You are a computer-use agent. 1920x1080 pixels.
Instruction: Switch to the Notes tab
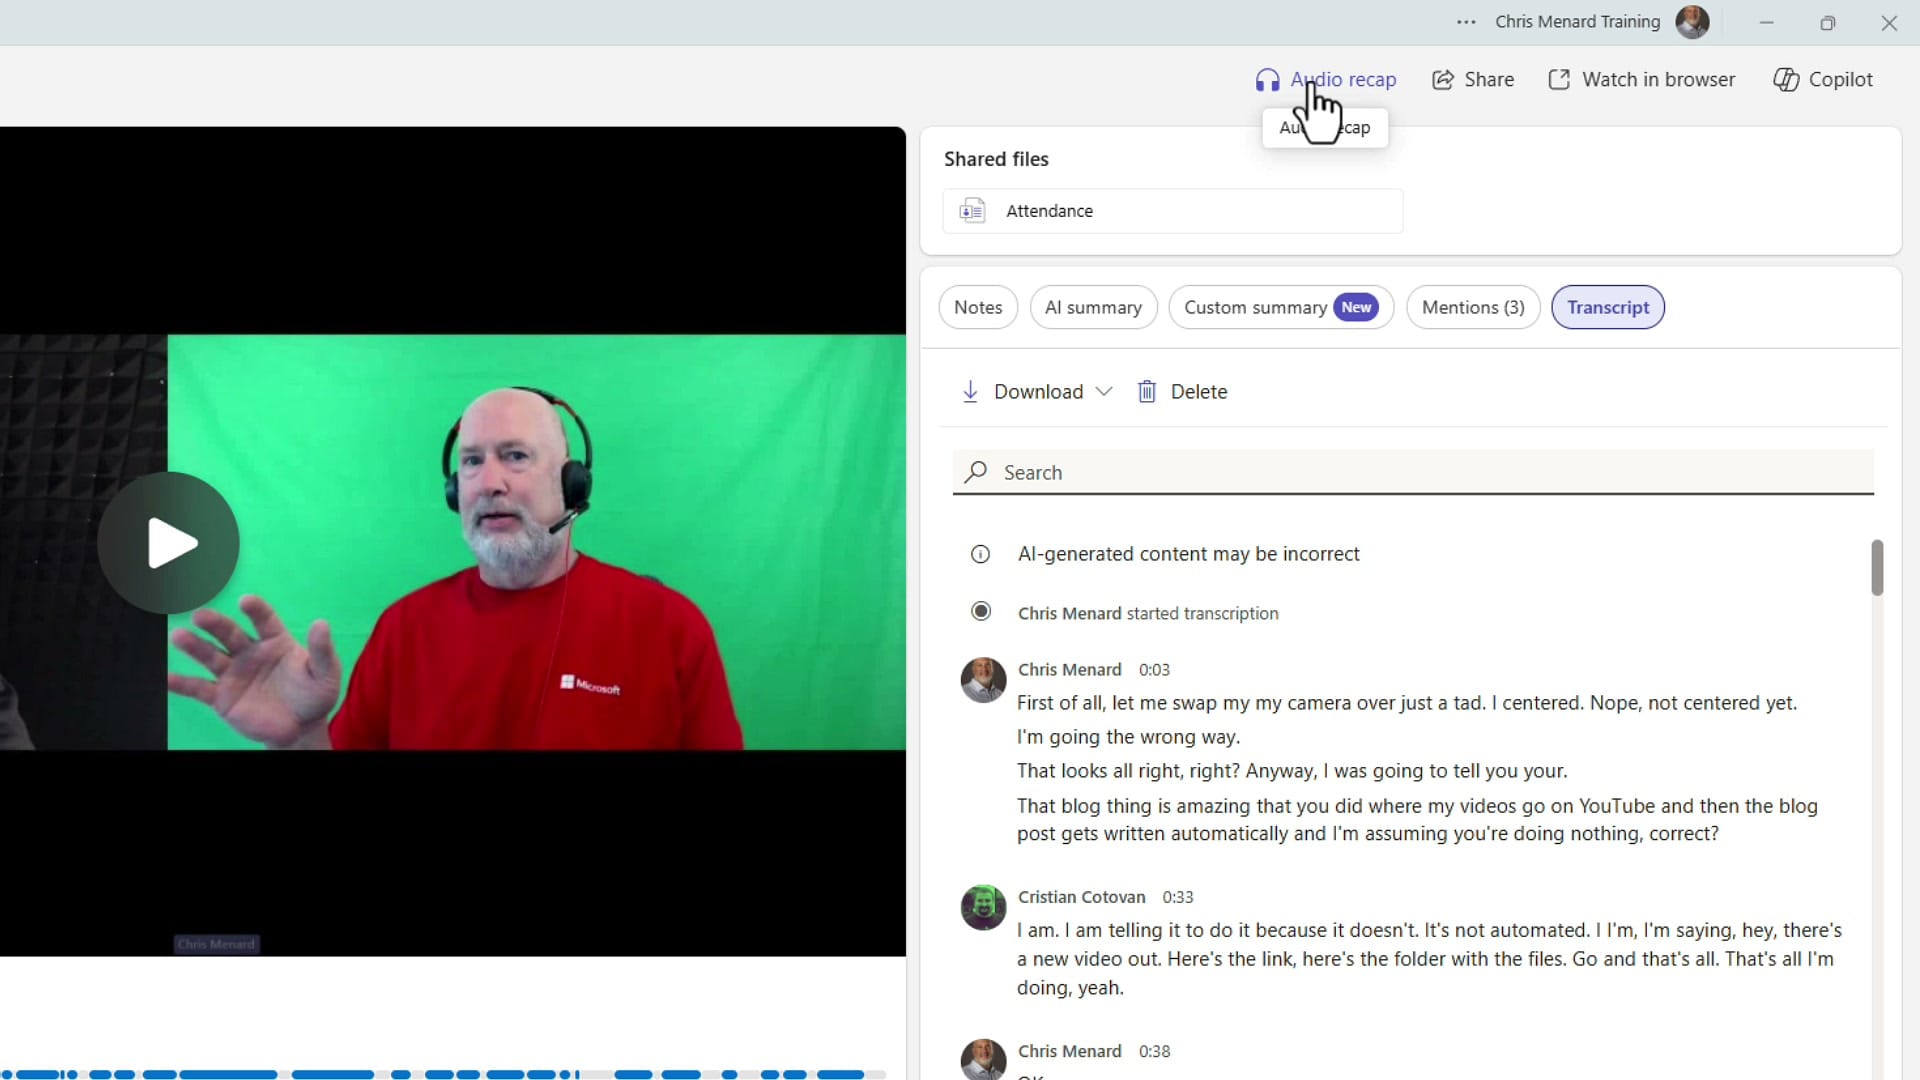[x=977, y=307]
